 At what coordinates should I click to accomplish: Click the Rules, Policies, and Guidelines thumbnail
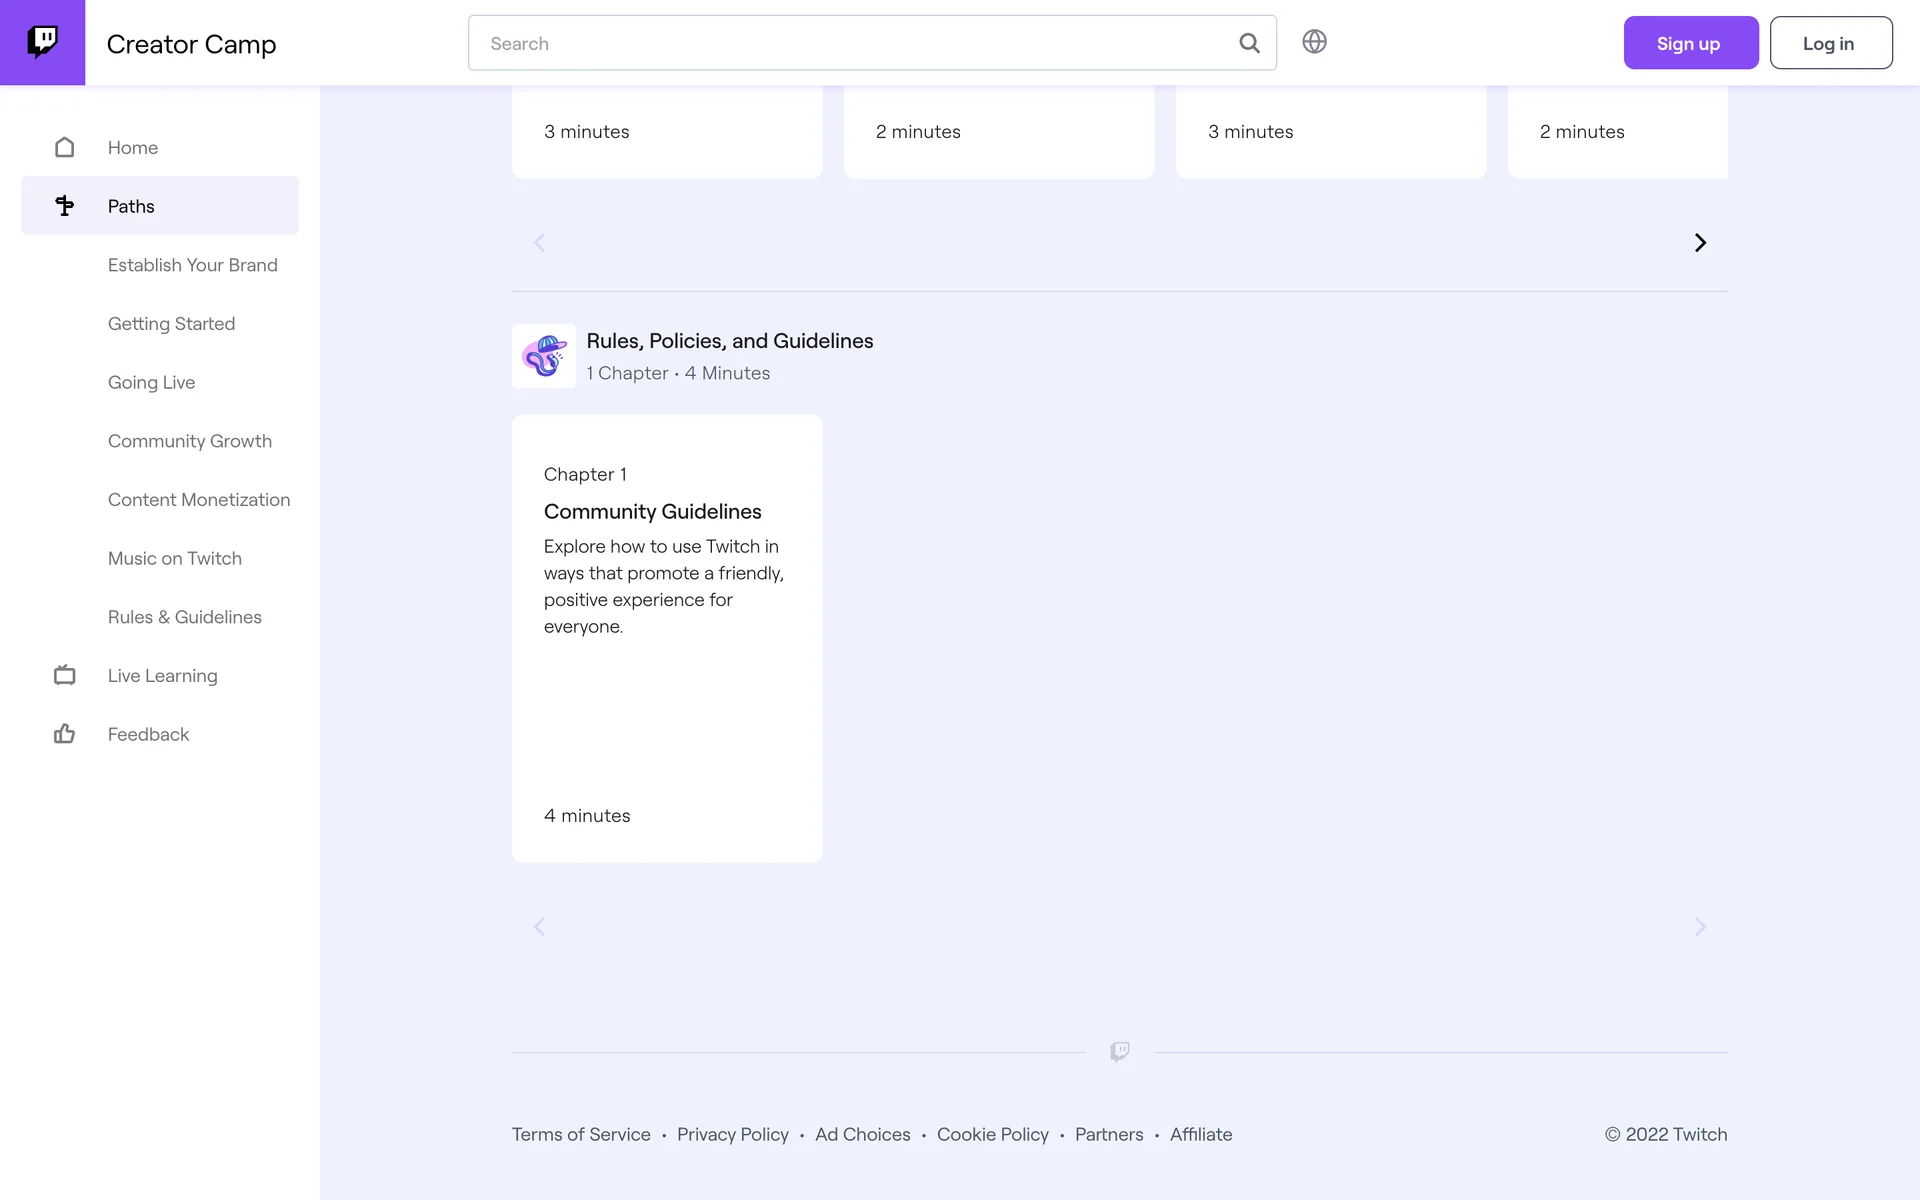(x=543, y=356)
